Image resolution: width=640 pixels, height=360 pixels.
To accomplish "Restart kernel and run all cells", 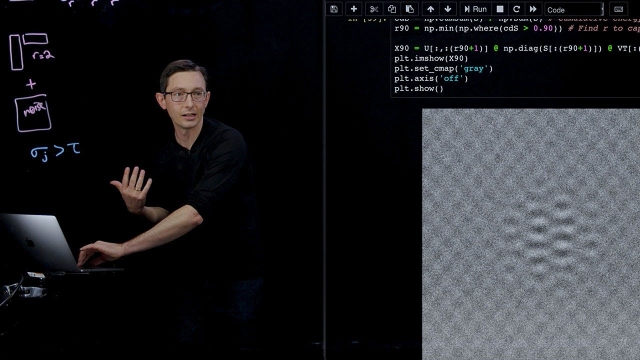I will pyautogui.click(x=533, y=9).
